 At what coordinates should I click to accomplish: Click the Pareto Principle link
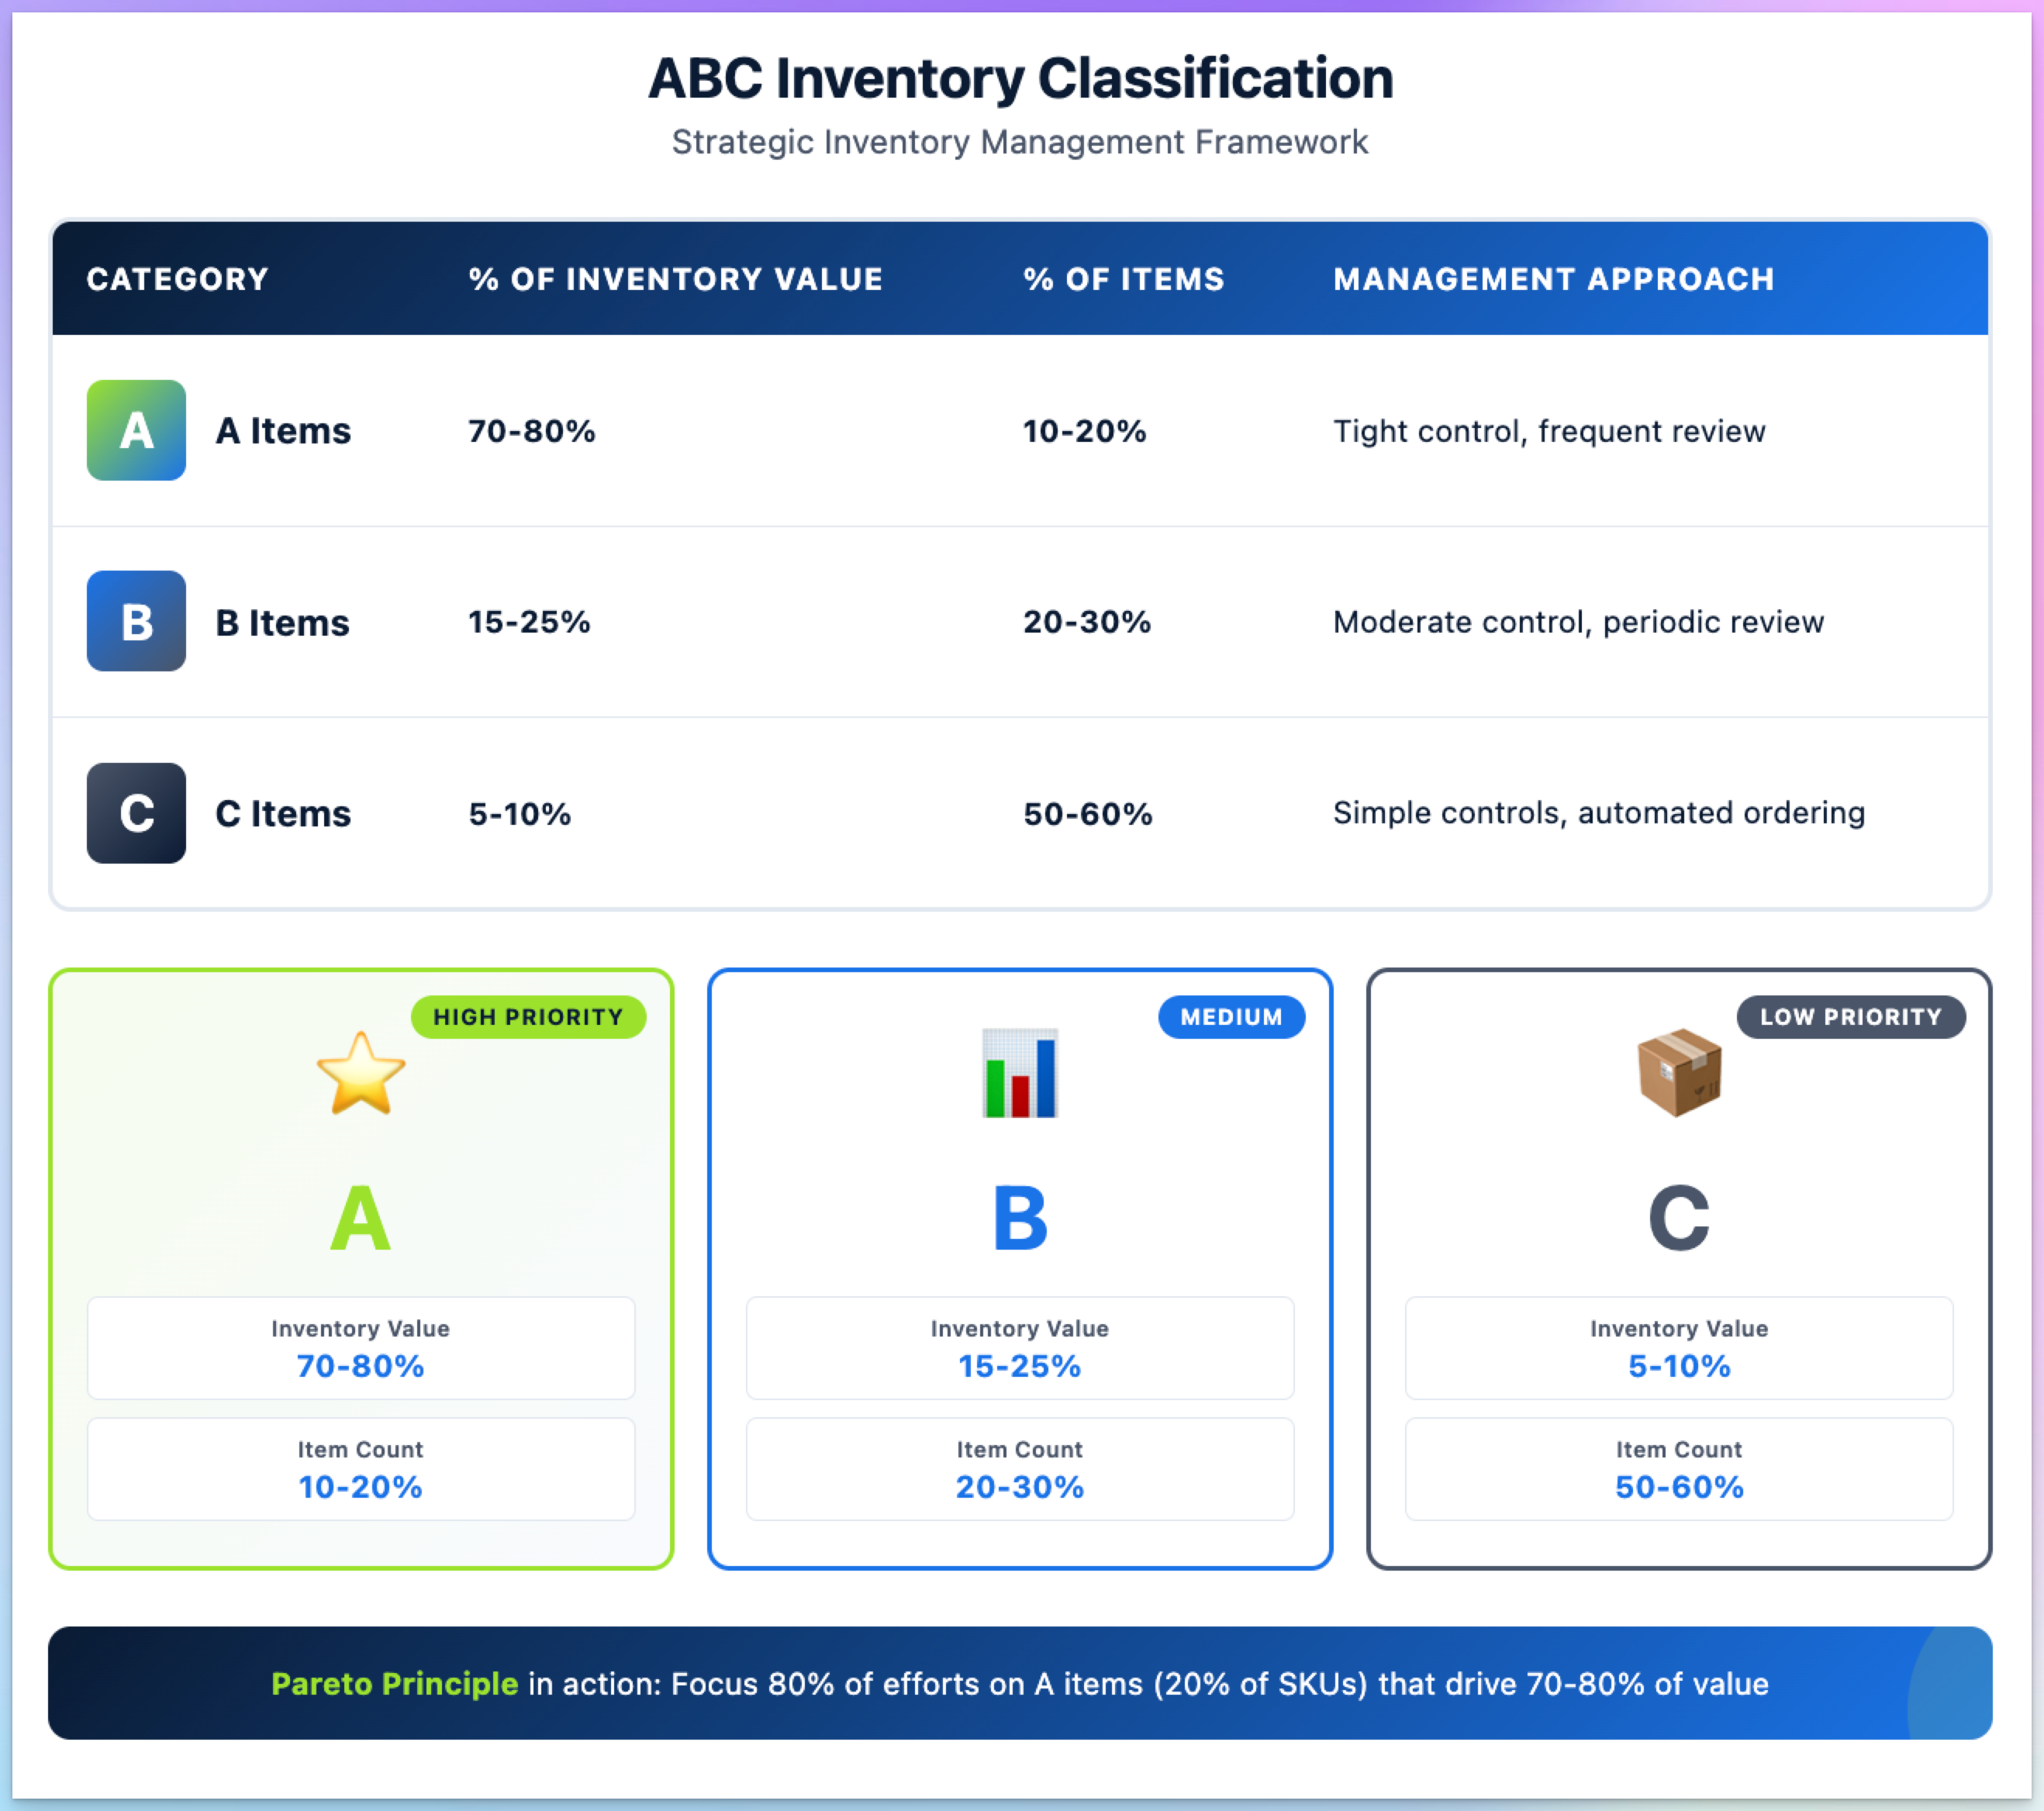[393, 1684]
